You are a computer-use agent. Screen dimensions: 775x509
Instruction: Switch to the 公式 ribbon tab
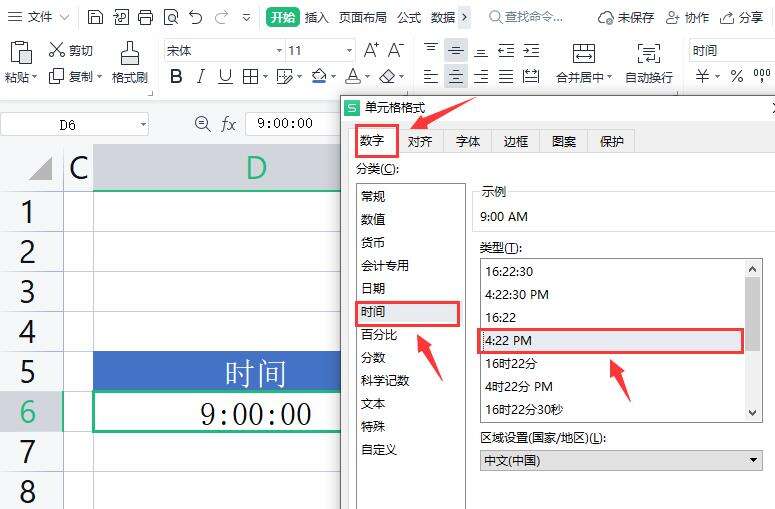pyautogui.click(x=409, y=17)
